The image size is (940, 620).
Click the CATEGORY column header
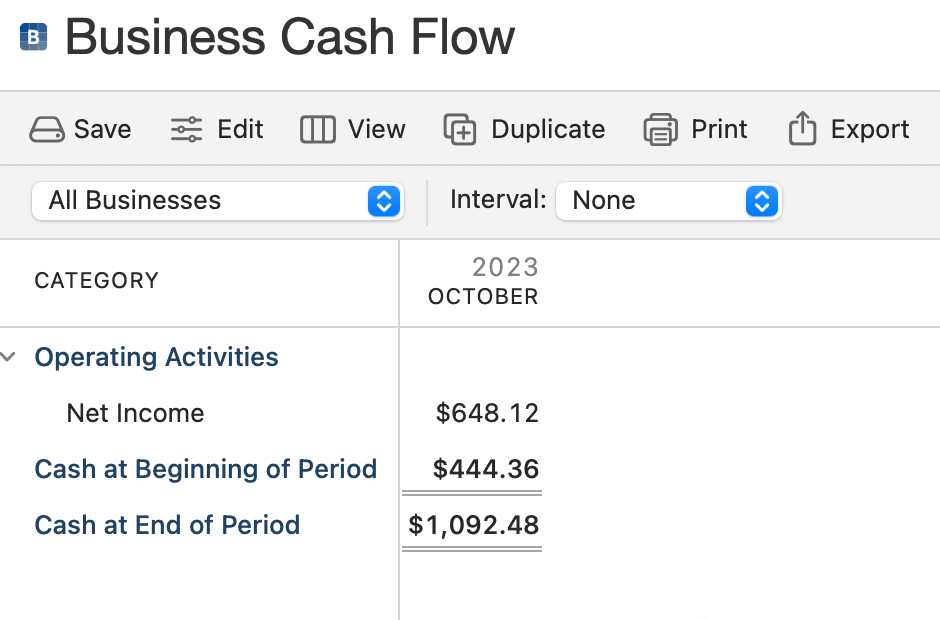[x=96, y=281]
